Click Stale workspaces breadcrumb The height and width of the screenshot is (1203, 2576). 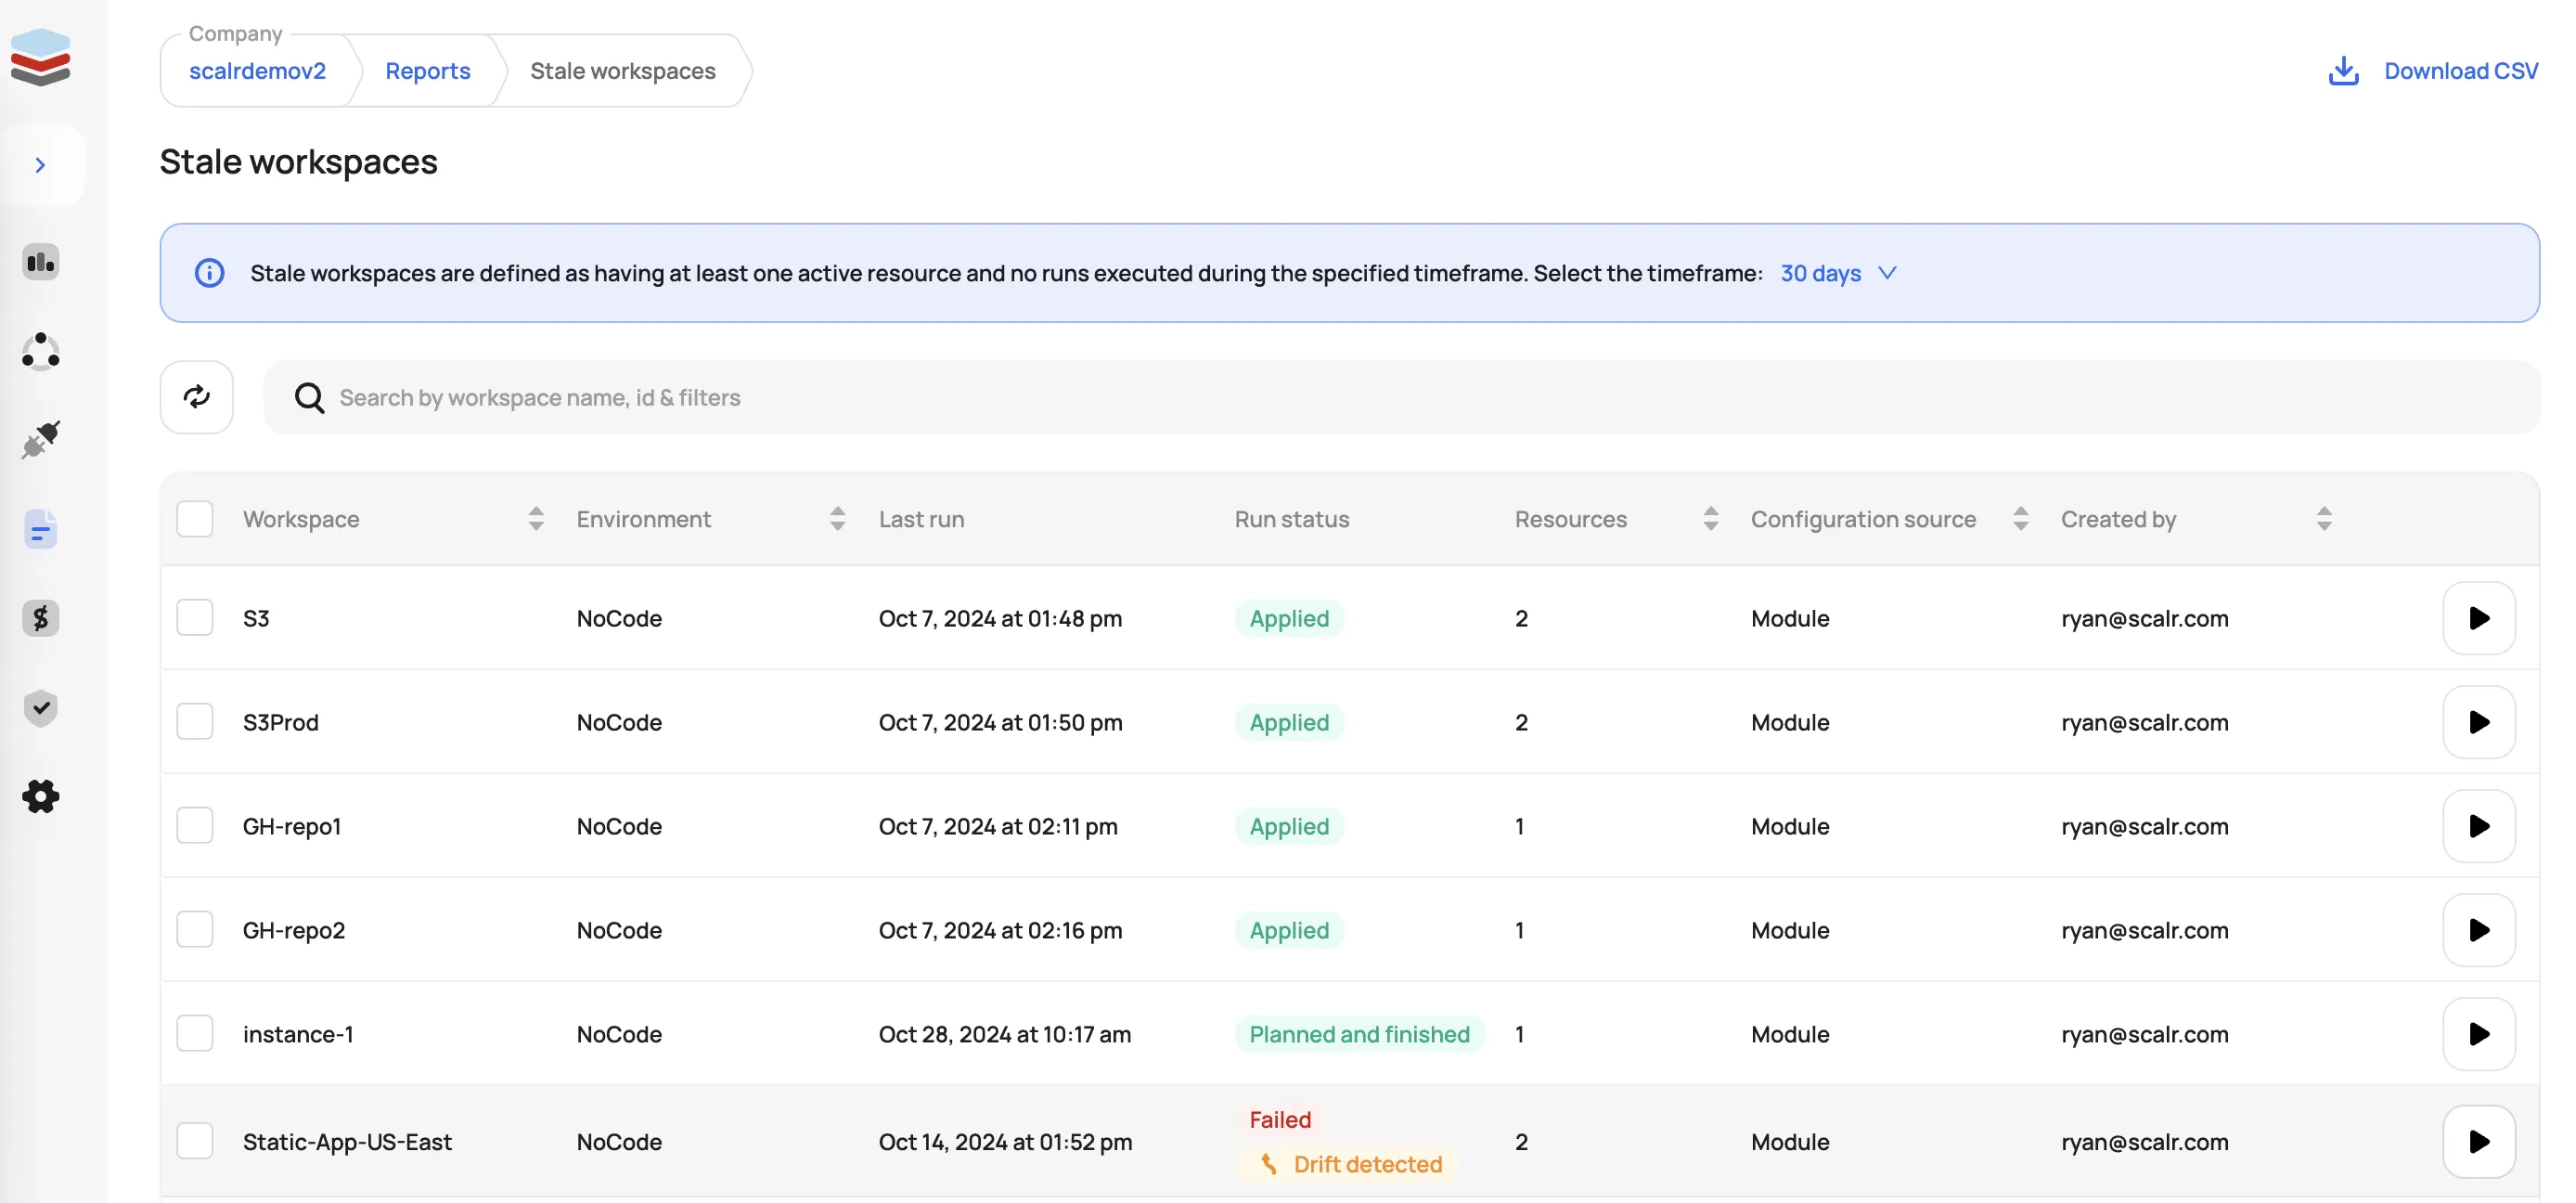[622, 71]
